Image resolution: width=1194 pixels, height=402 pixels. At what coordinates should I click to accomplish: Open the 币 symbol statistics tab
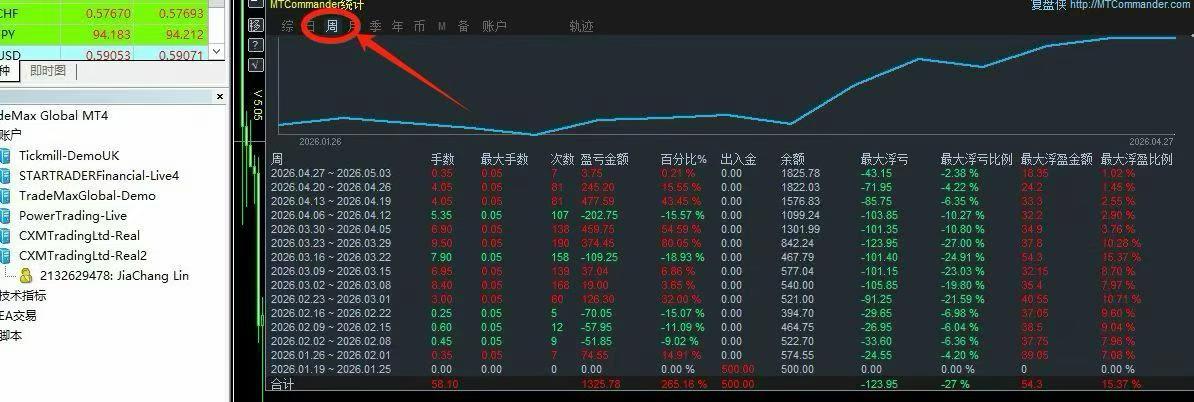420,26
